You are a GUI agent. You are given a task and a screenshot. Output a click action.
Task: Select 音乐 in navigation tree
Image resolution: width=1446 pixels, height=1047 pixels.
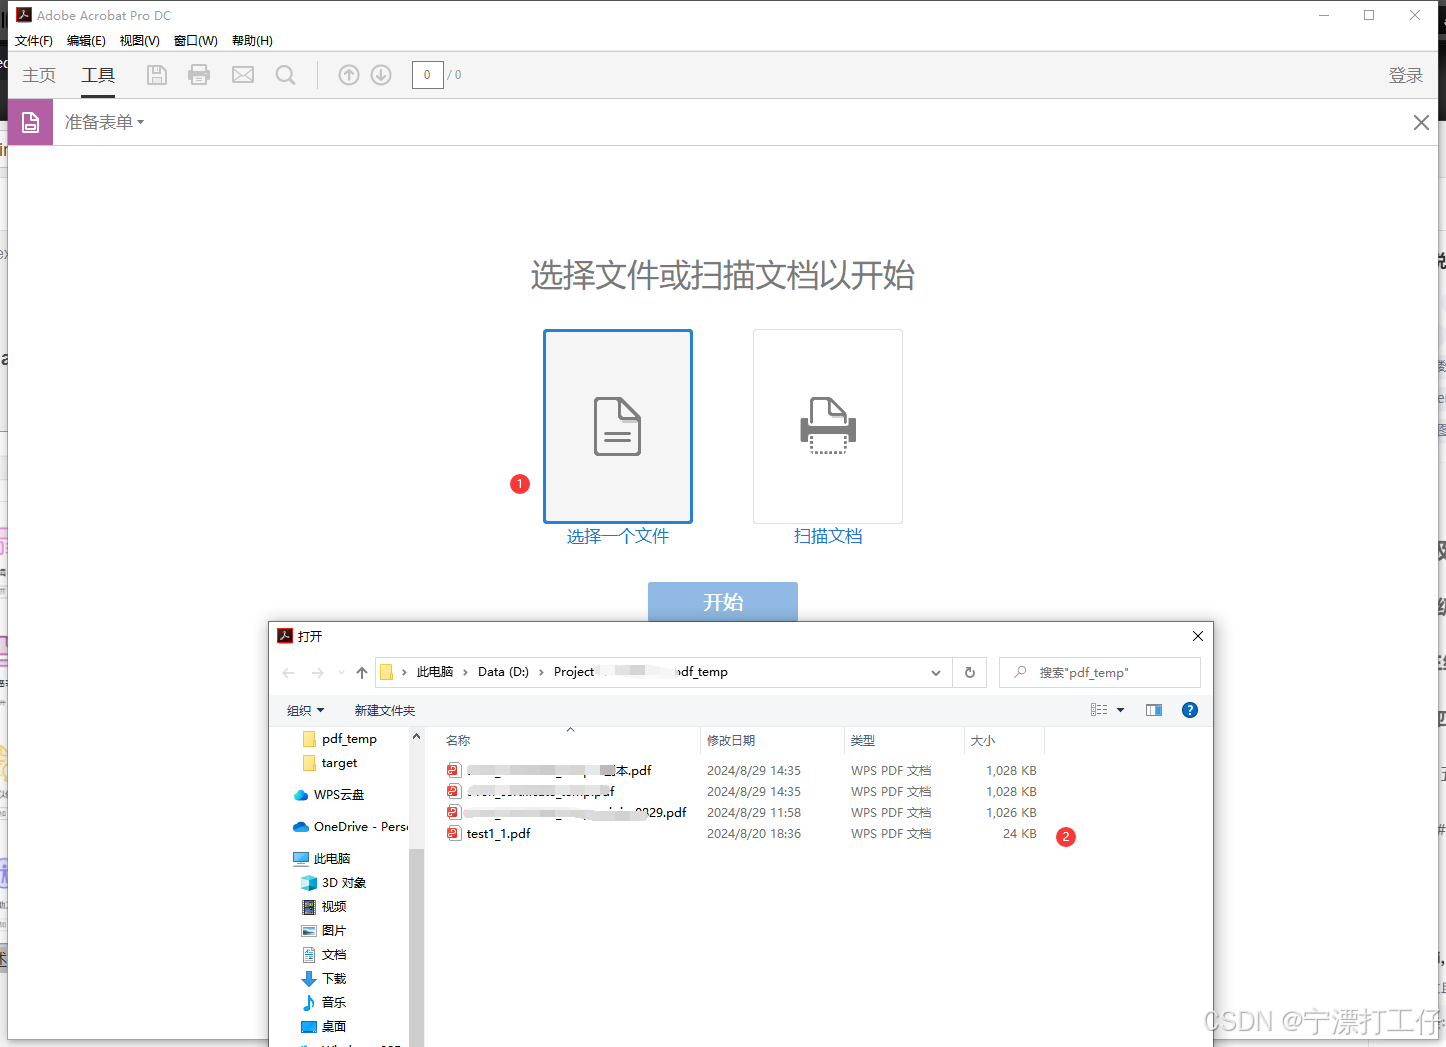324,1003
